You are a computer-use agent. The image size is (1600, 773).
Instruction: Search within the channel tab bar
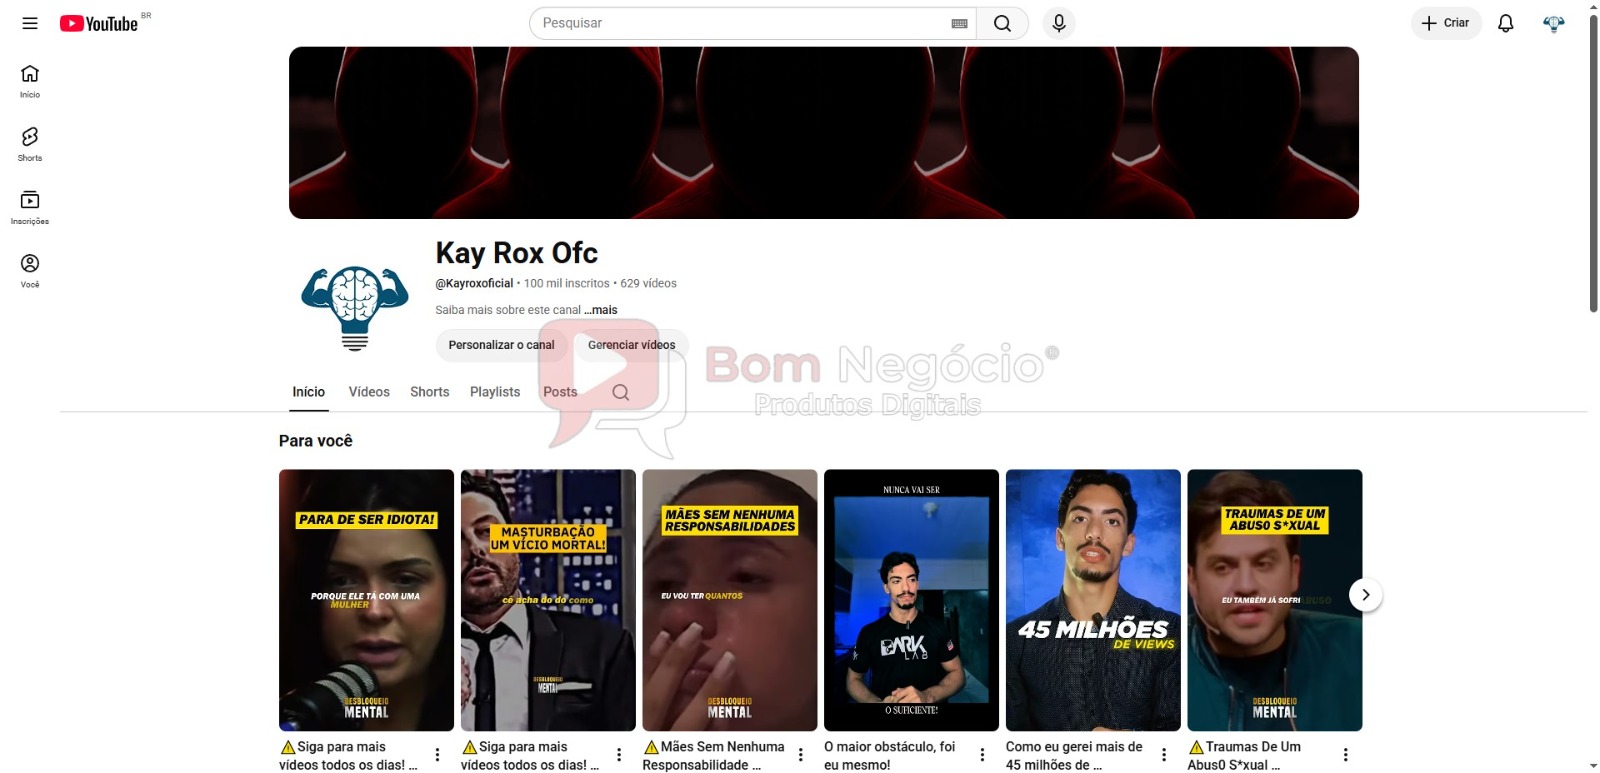click(621, 392)
